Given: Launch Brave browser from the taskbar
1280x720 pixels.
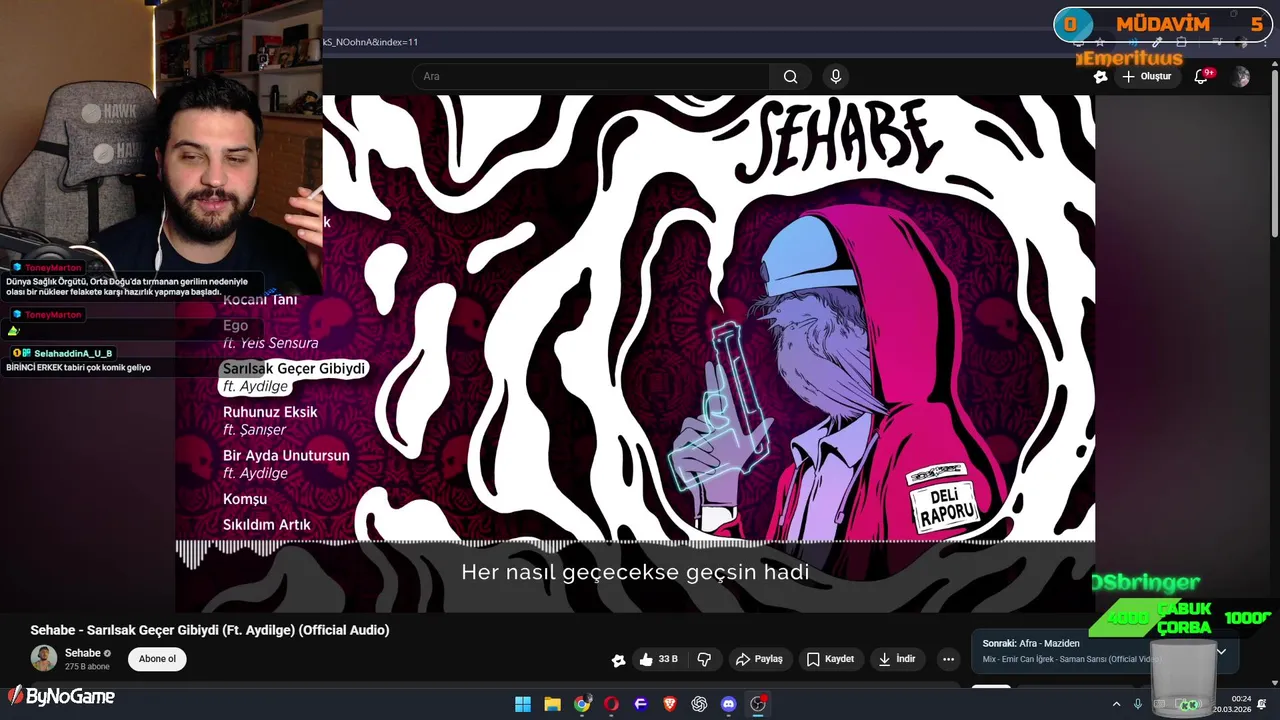Looking at the screenshot, I should (x=670, y=704).
